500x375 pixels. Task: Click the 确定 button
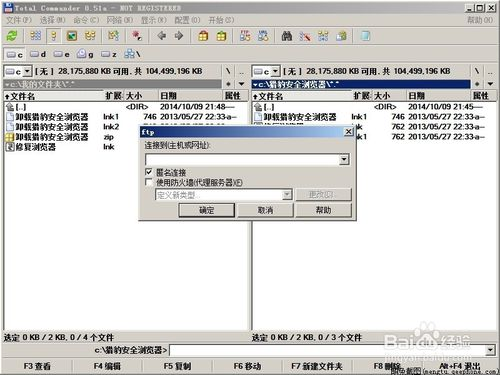[x=207, y=210]
